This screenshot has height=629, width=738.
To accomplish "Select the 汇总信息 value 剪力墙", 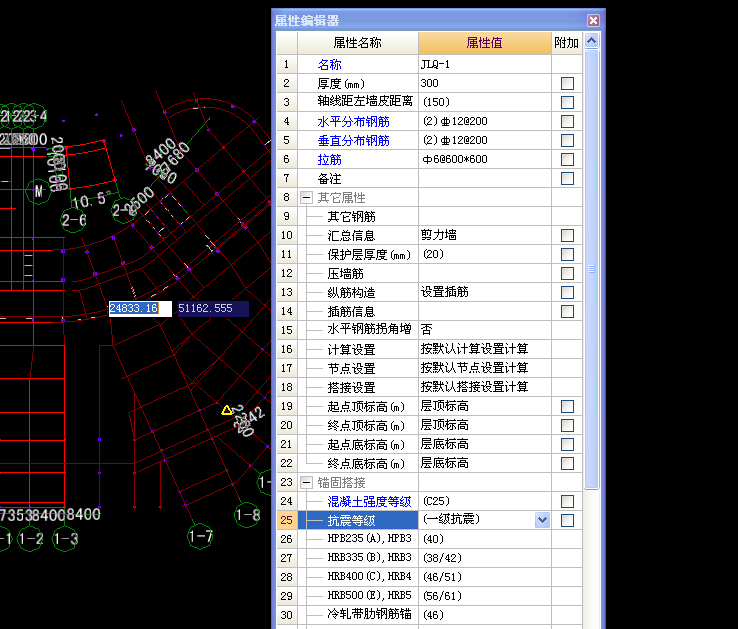I will (484, 235).
